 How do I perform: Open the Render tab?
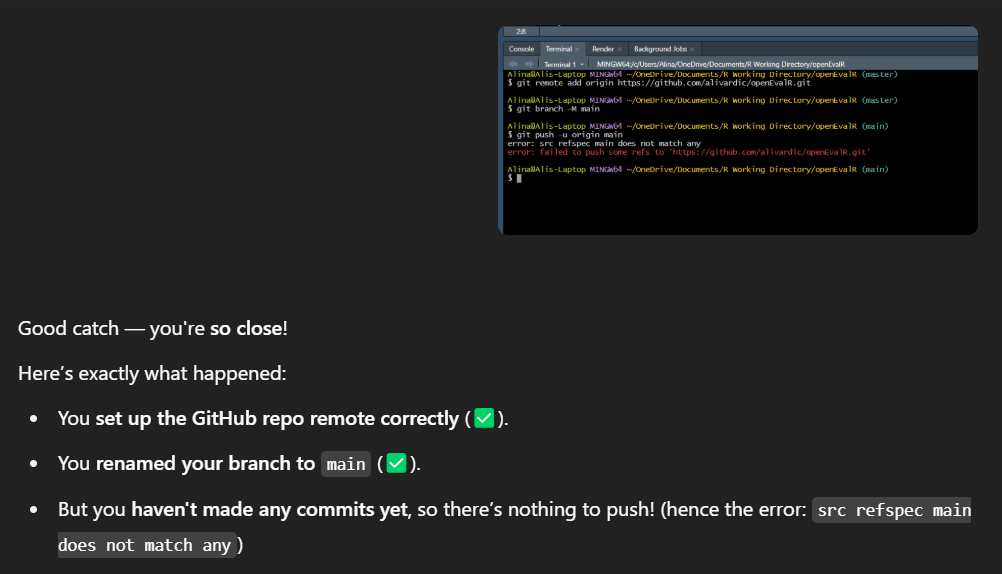point(603,49)
